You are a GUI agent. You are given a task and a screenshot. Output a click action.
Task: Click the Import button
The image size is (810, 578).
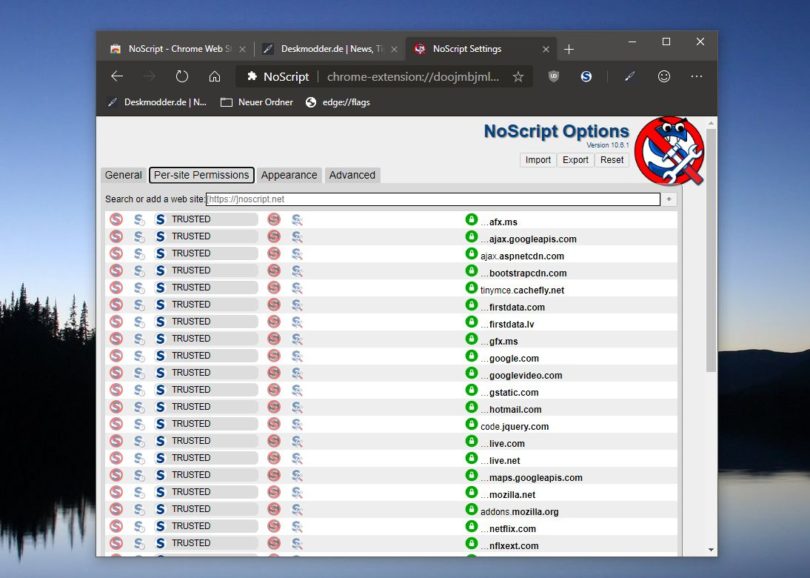[x=538, y=160]
